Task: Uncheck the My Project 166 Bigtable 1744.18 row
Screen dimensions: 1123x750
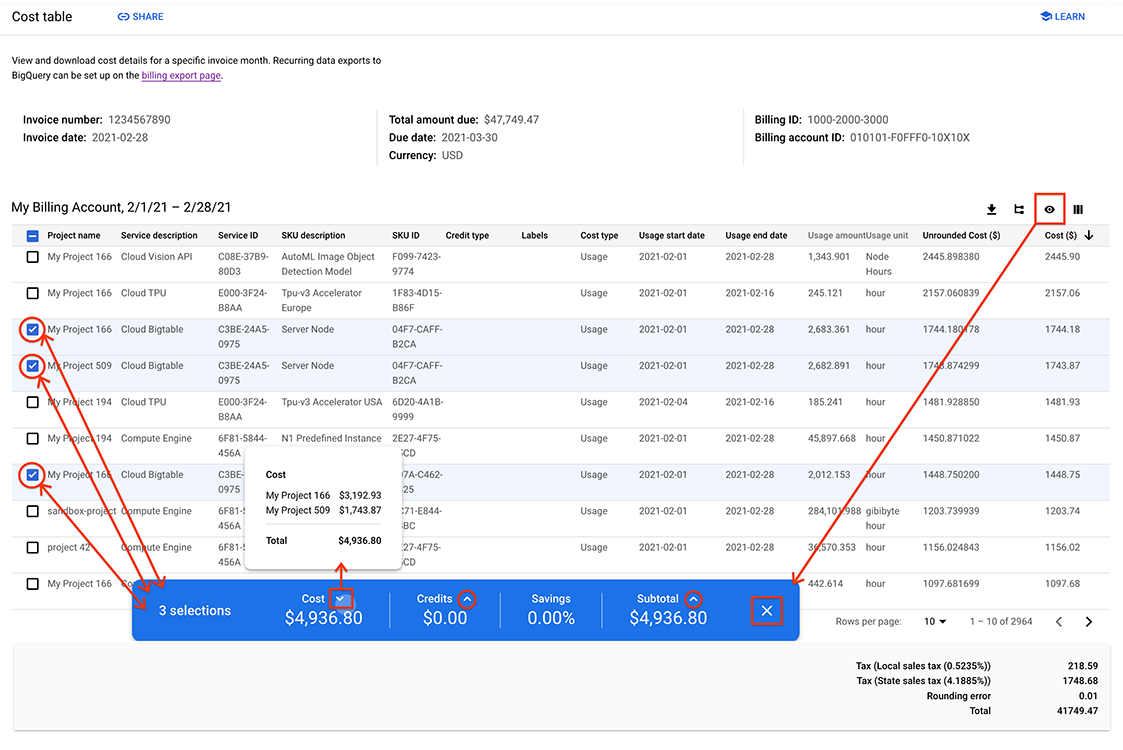Action: [x=32, y=330]
